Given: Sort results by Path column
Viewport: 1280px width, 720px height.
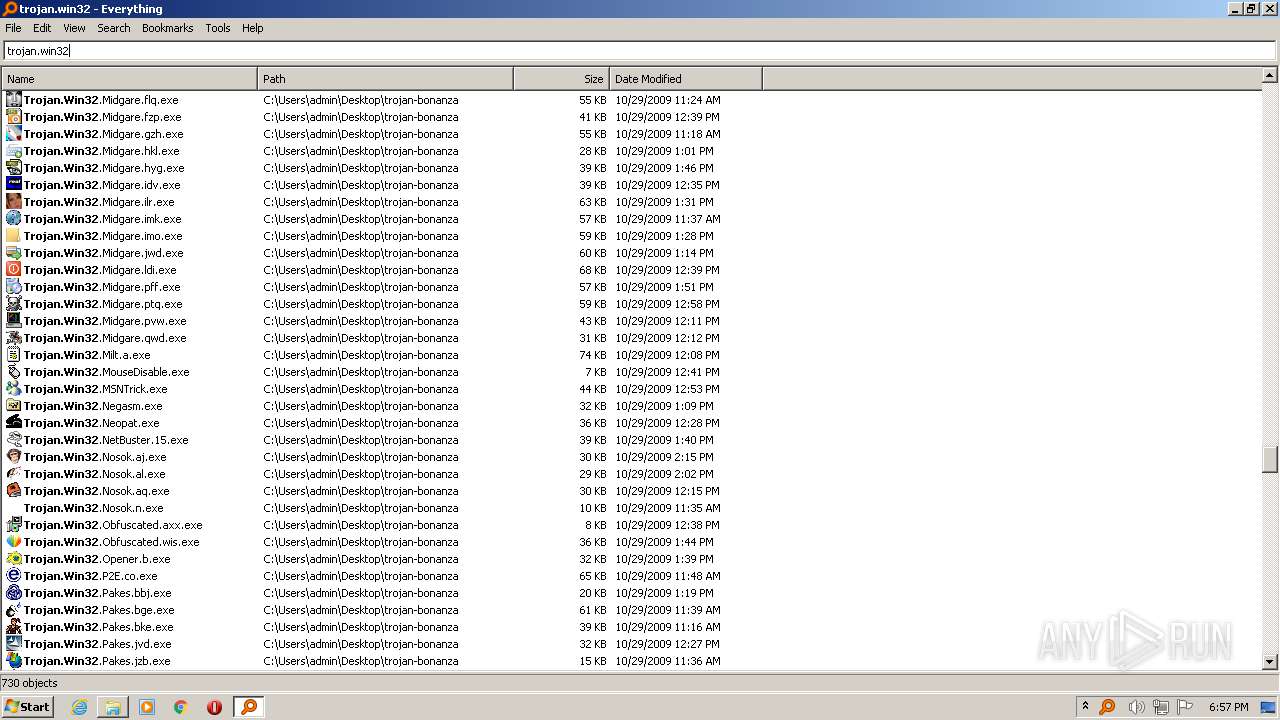Looking at the screenshot, I should (385, 79).
